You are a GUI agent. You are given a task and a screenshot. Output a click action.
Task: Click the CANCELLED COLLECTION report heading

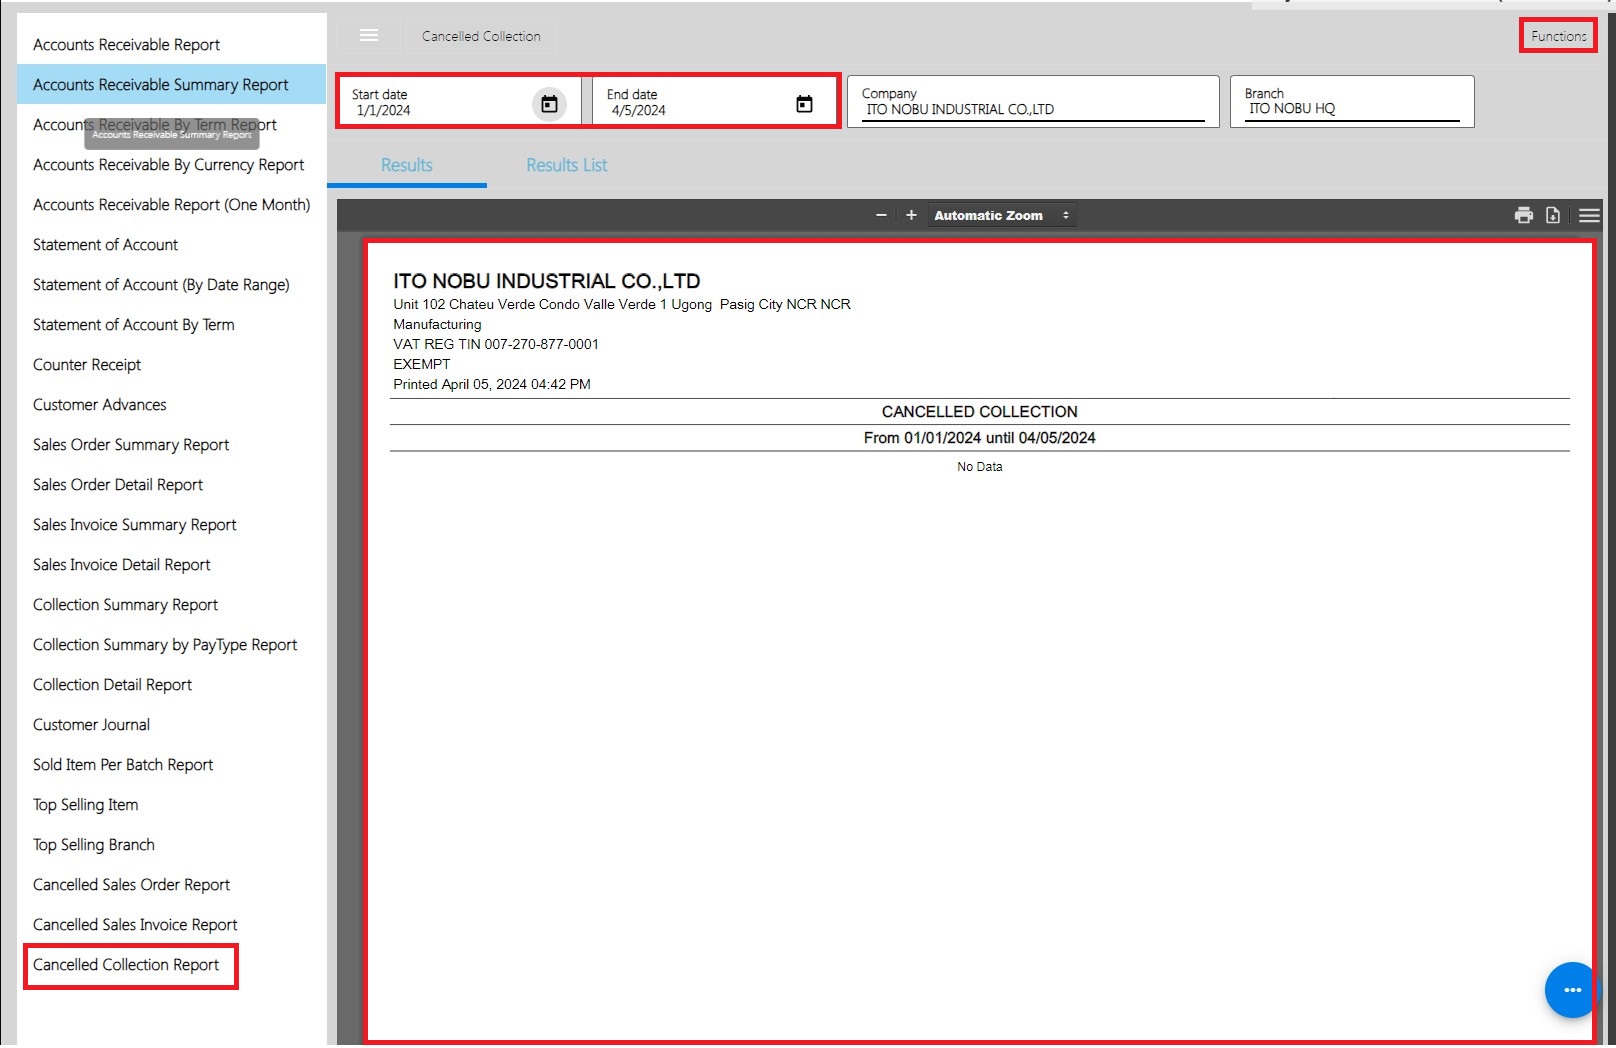pos(979,412)
